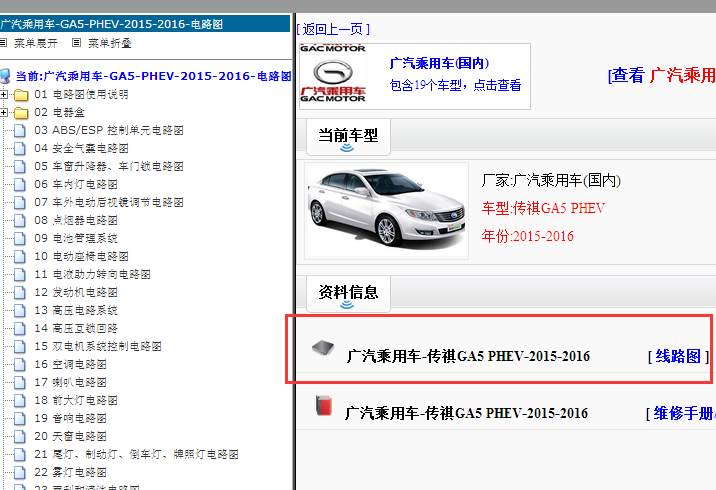Viewport: 716px width, 490px height.
Task: Click document icon for 12 发动机电路图
Action: [x=20, y=292]
